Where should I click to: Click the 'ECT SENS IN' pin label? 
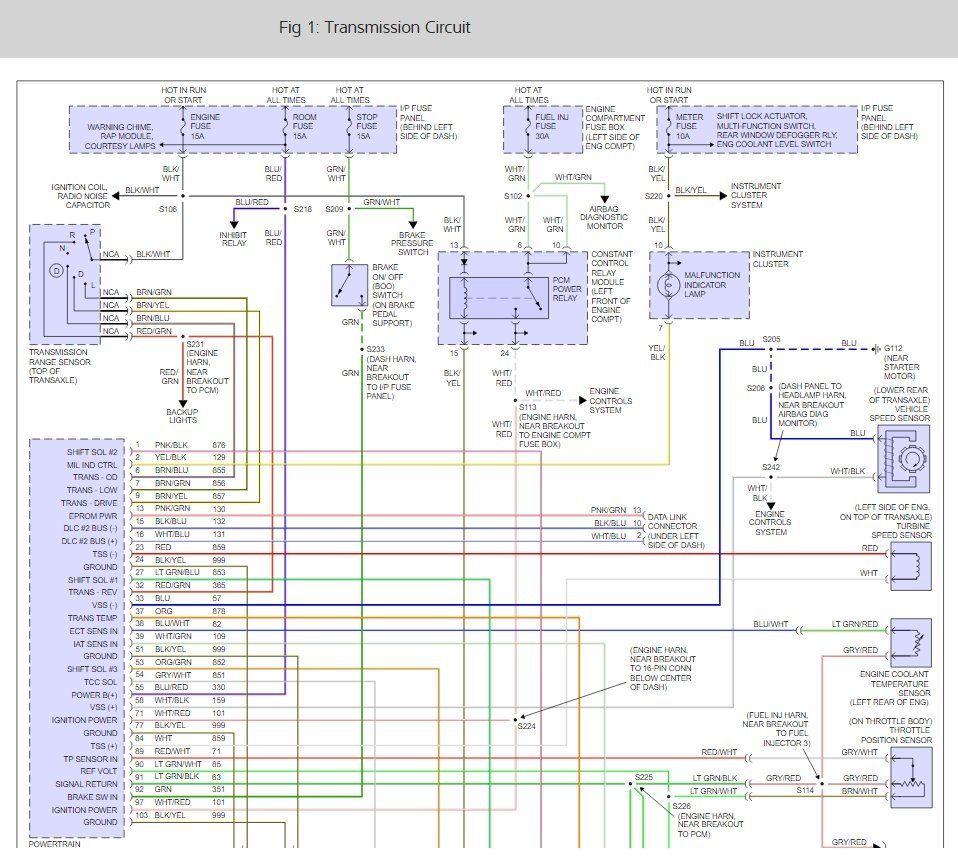coord(93,631)
